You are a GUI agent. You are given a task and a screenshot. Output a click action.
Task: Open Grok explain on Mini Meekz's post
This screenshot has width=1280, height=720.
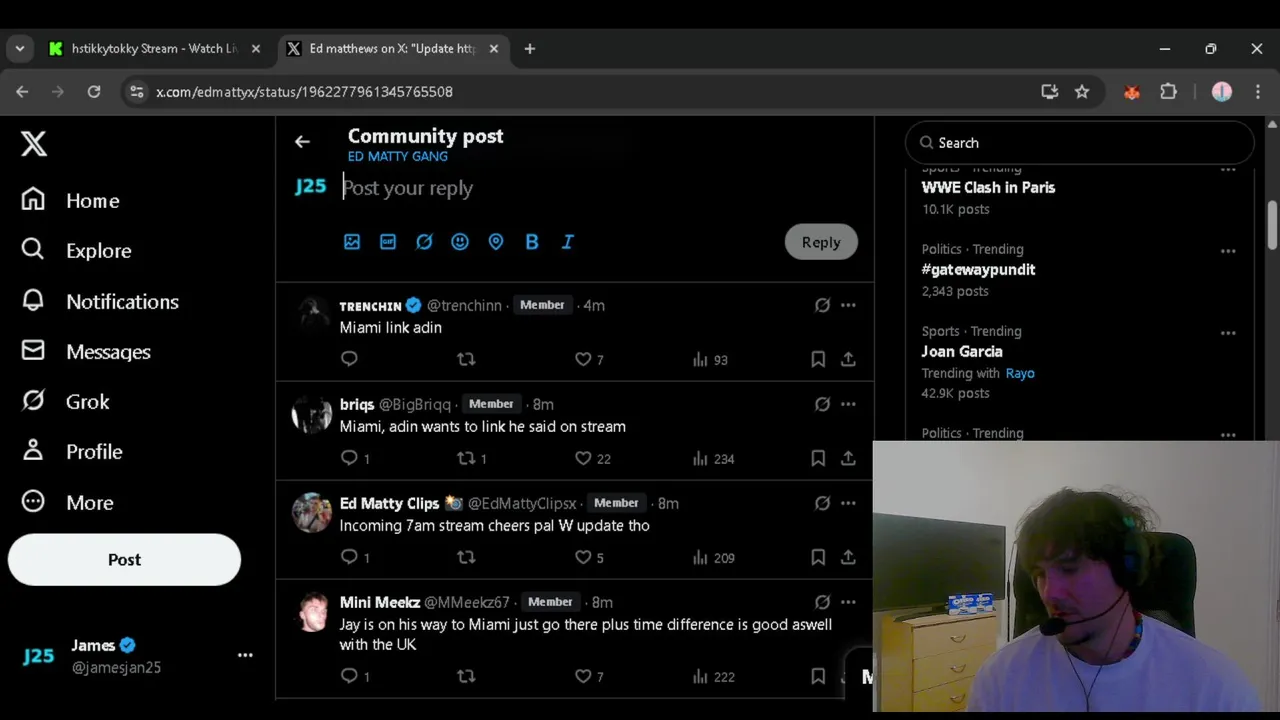pyautogui.click(x=822, y=602)
